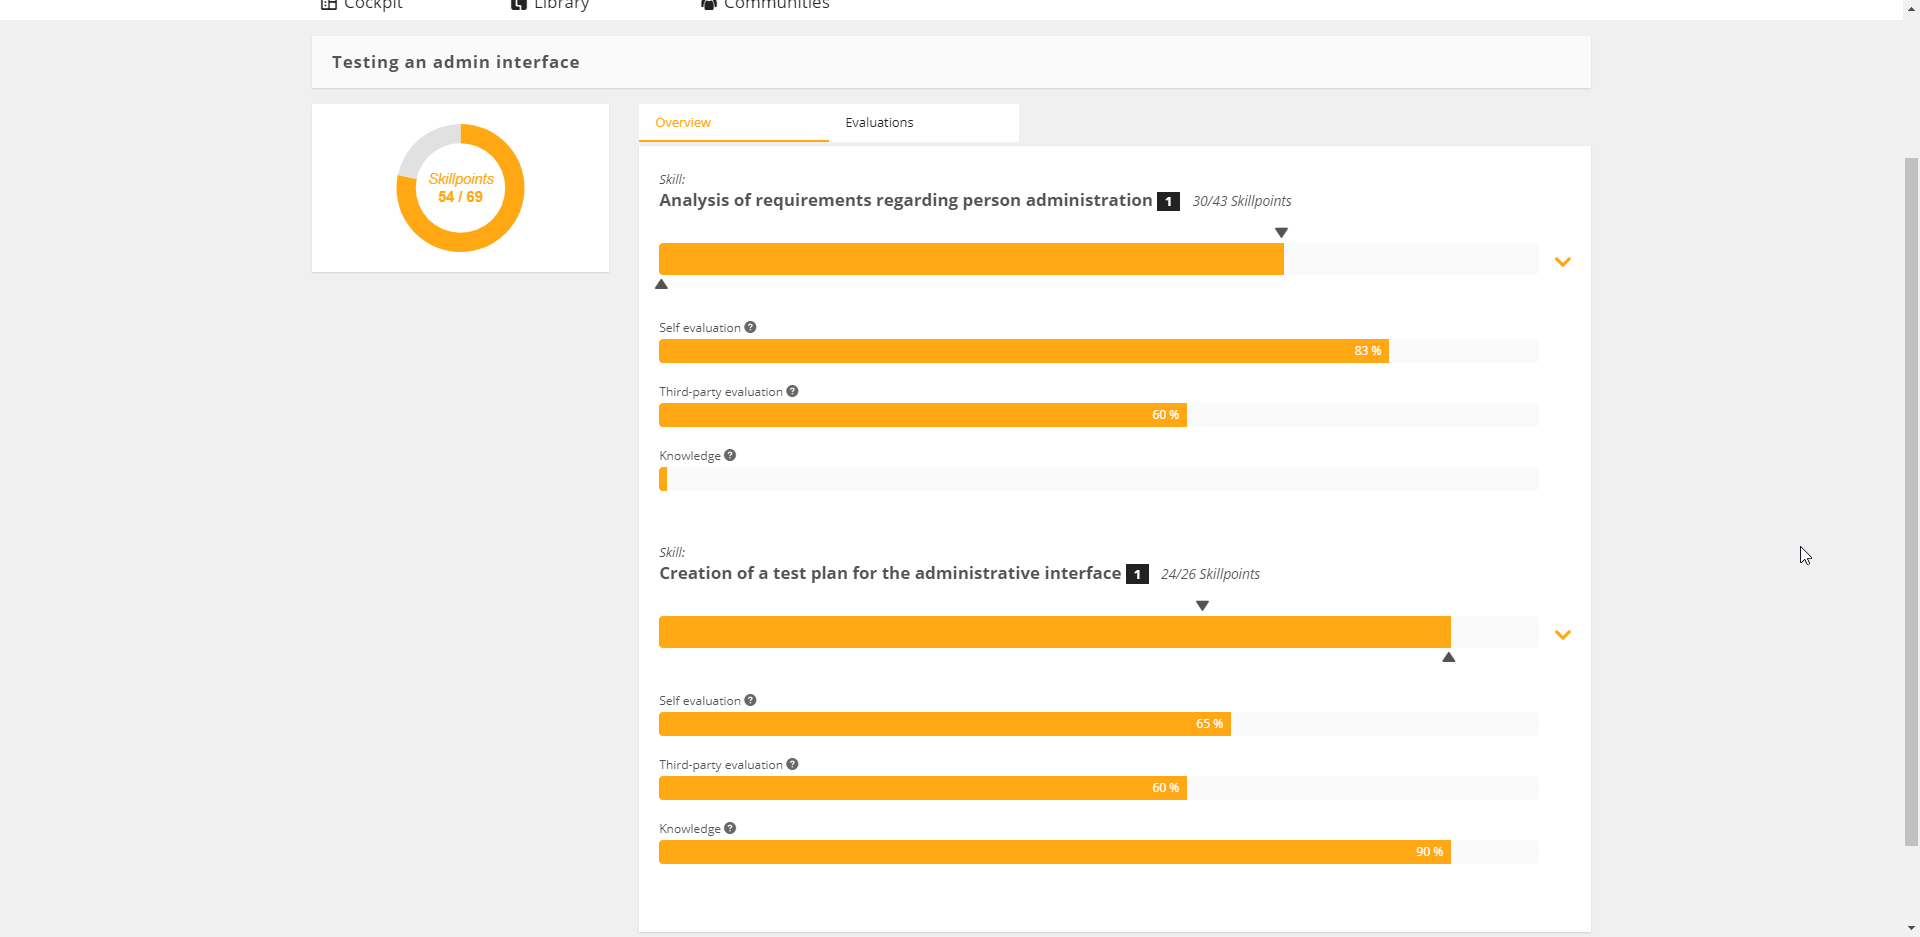Click help icon next to second Knowledge label
1920x937 pixels.
tap(730, 828)
